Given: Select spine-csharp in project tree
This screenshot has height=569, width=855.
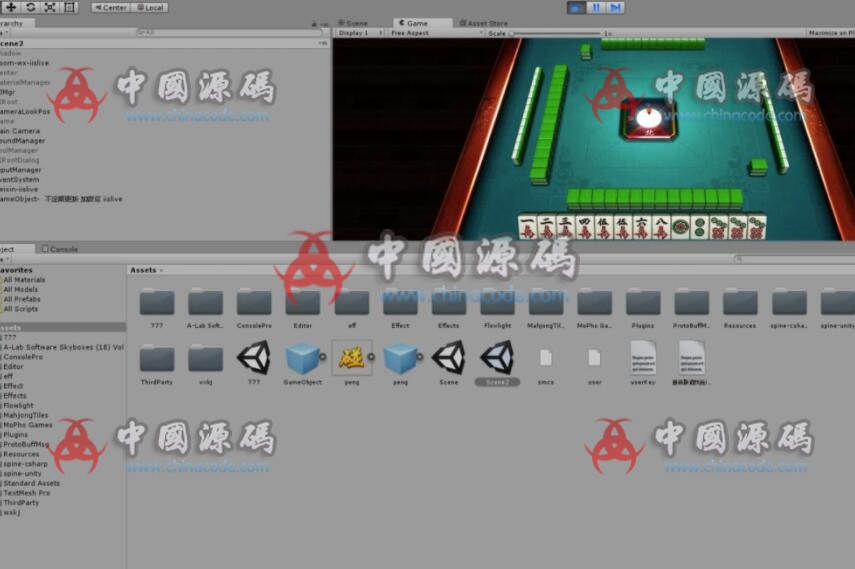Looking at the screenshot, I should (25, 464).
